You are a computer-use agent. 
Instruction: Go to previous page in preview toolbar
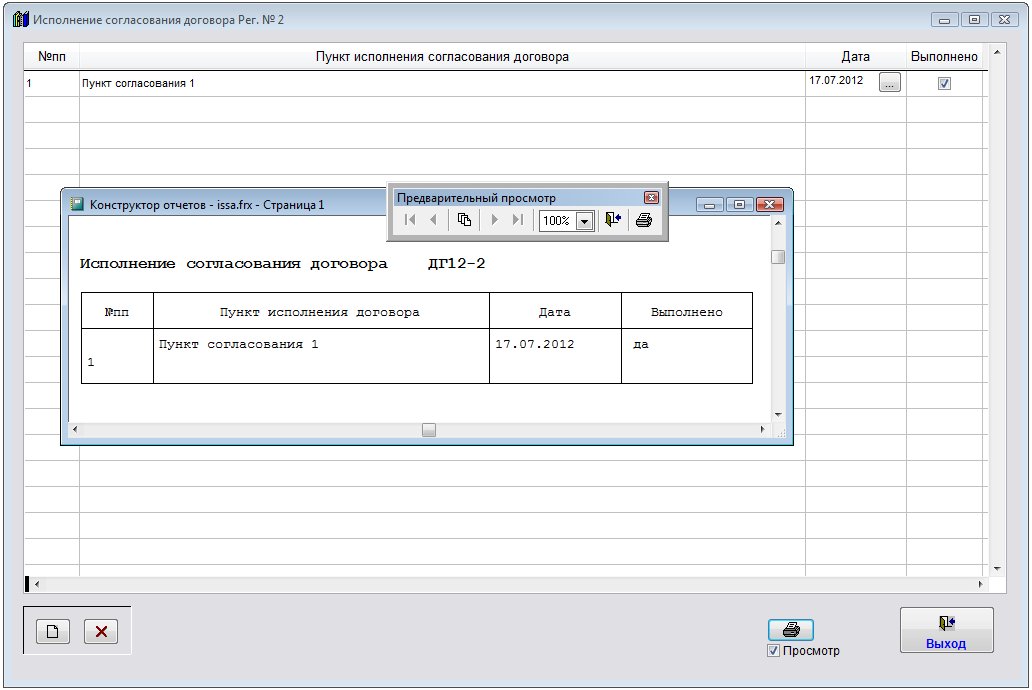433,220
